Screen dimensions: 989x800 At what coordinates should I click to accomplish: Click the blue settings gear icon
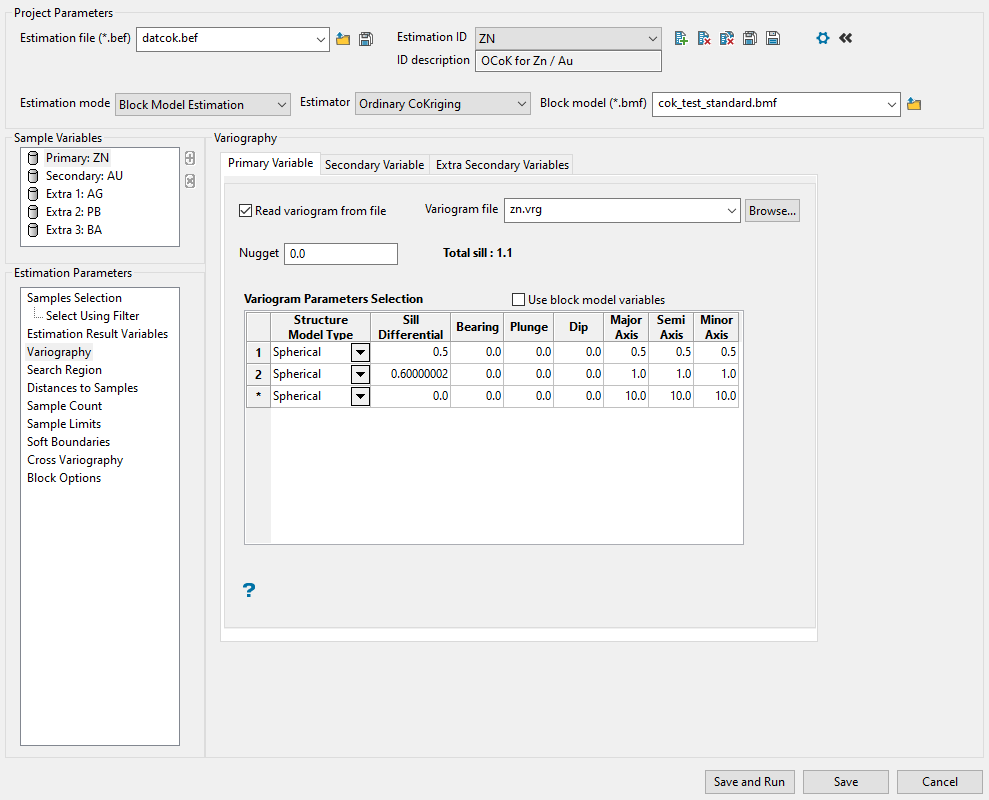(x=823, y=38)
